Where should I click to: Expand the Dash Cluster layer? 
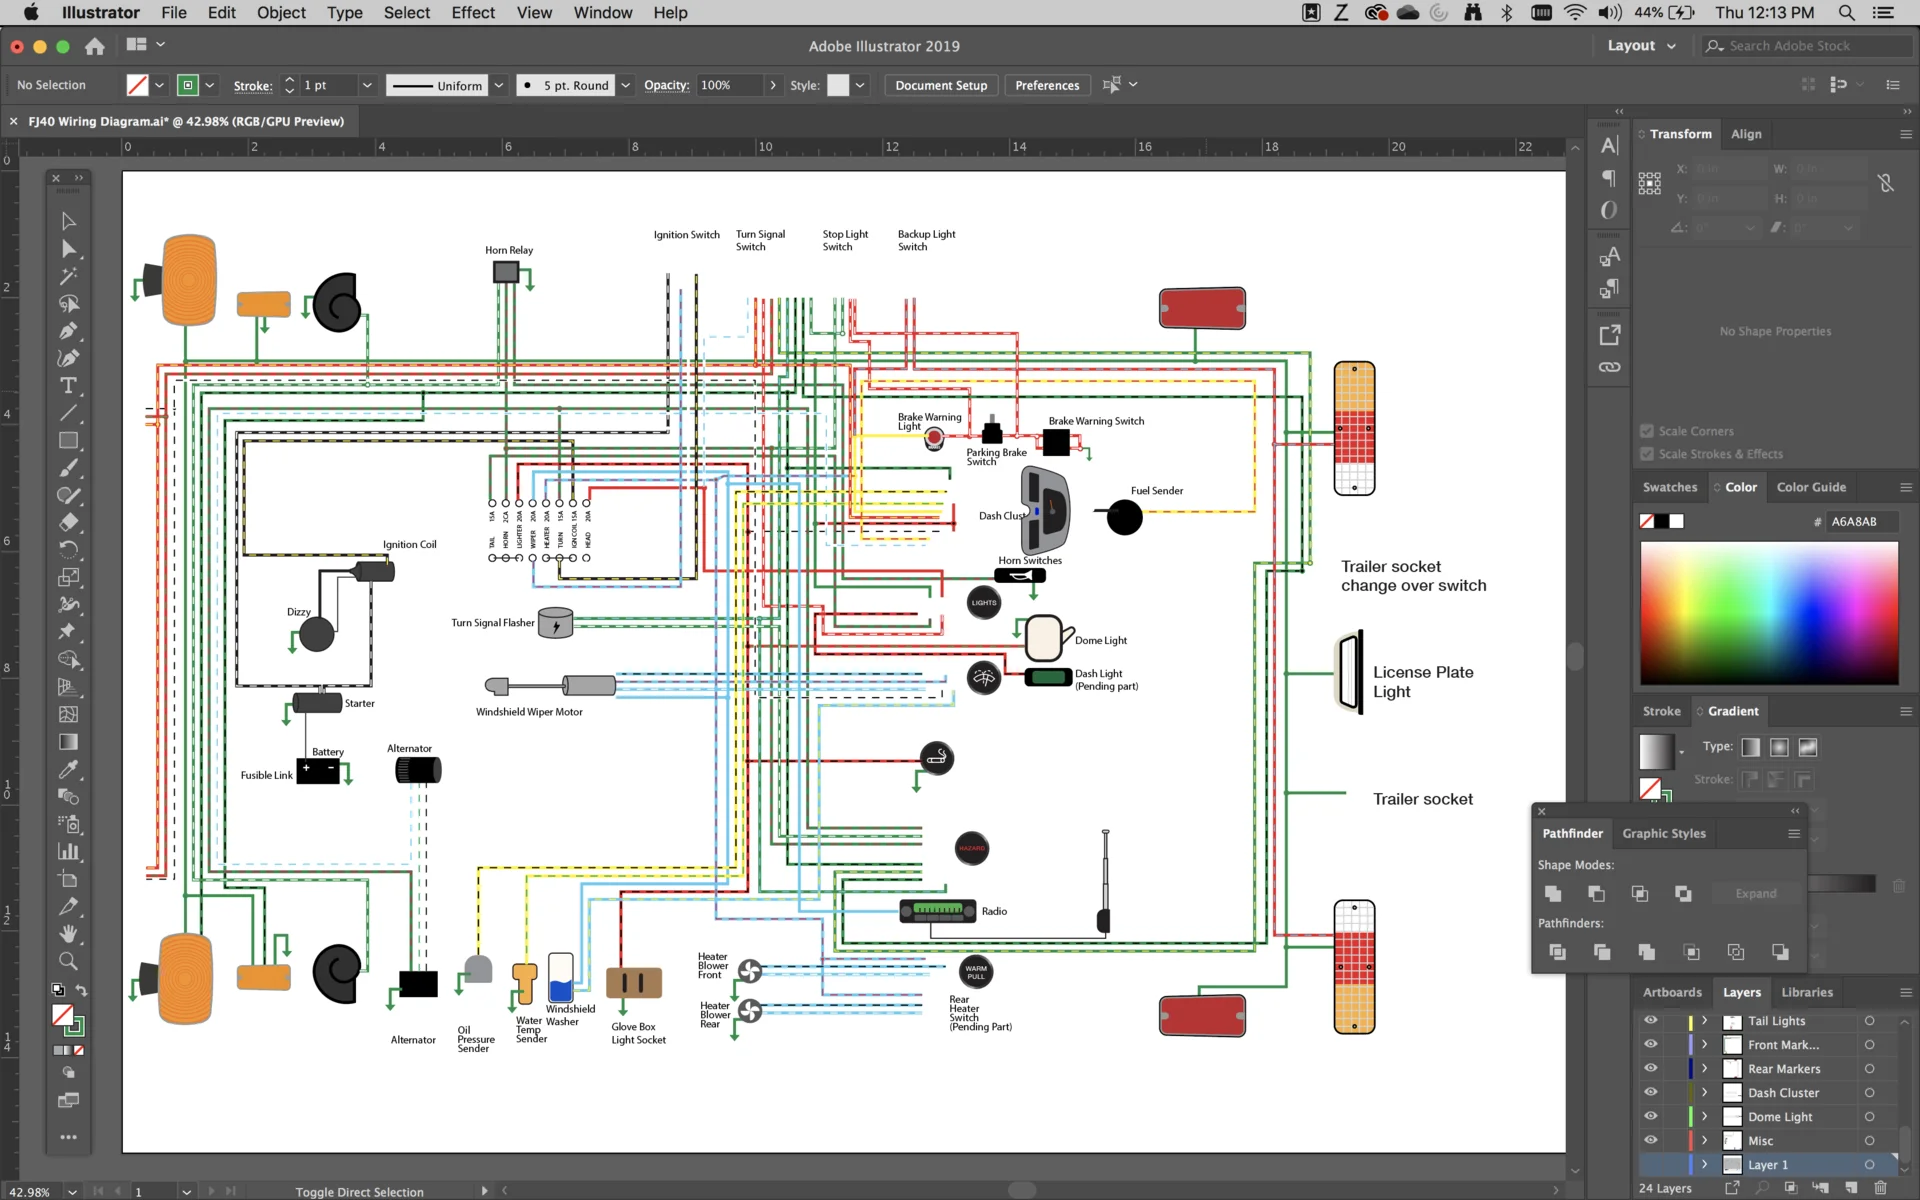pos(1705,1092)
